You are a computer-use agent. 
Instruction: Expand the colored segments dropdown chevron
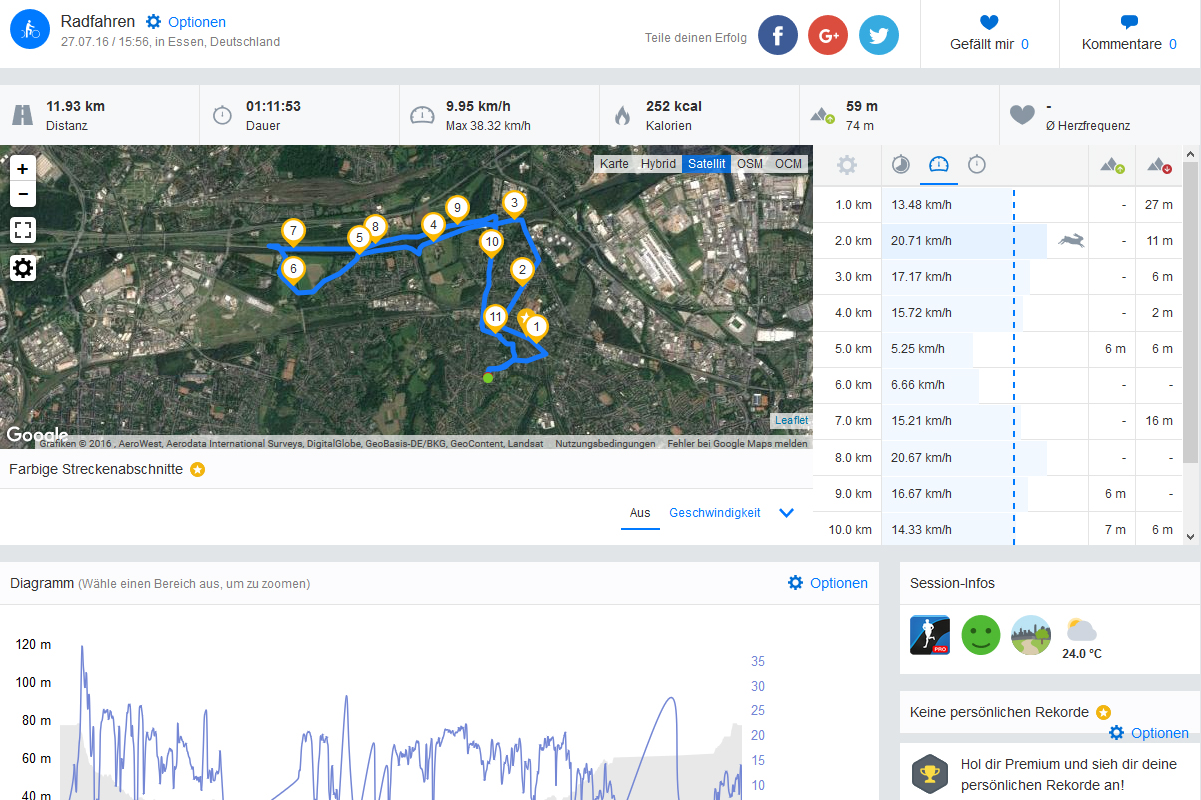(x=786, y=513)
